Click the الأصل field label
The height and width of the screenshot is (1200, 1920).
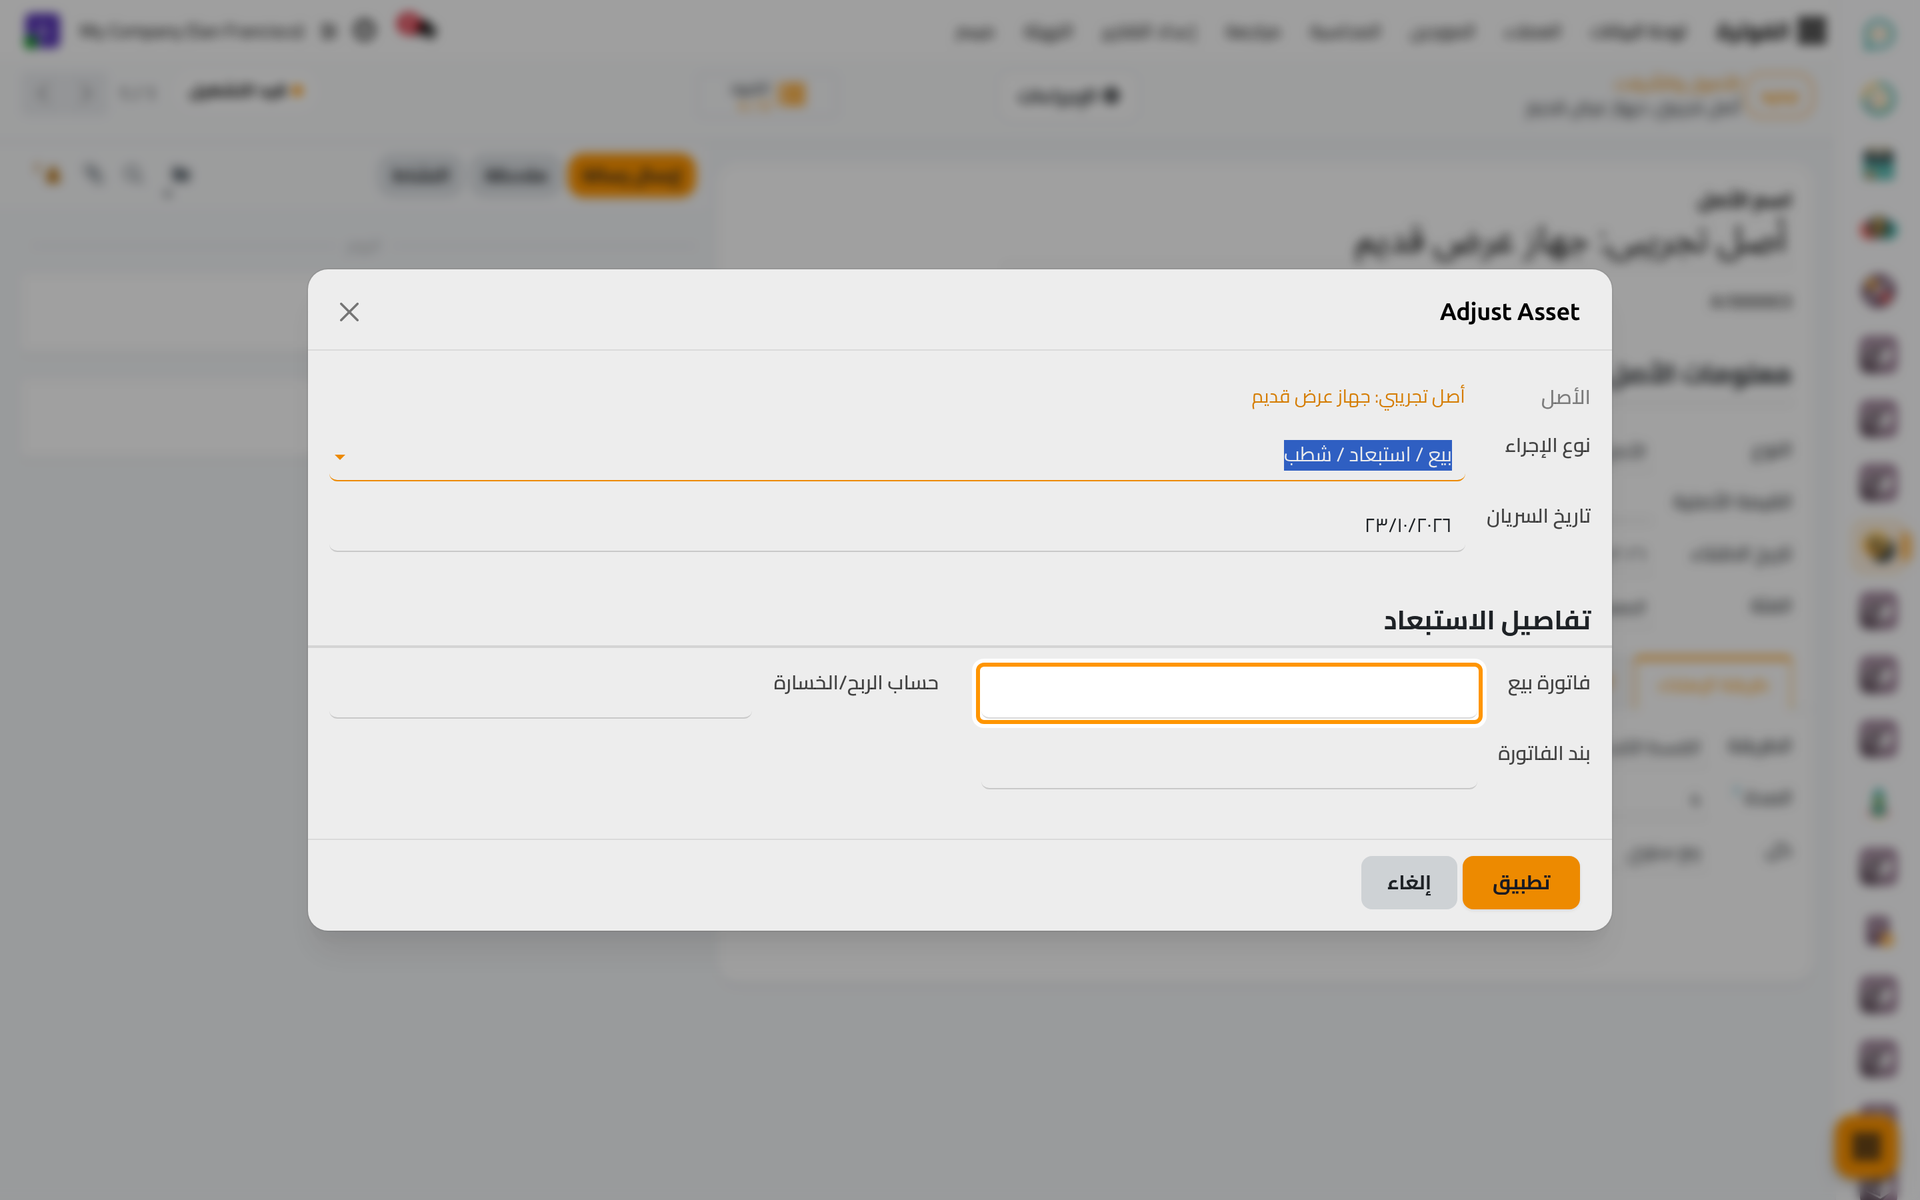(1565, 398)
